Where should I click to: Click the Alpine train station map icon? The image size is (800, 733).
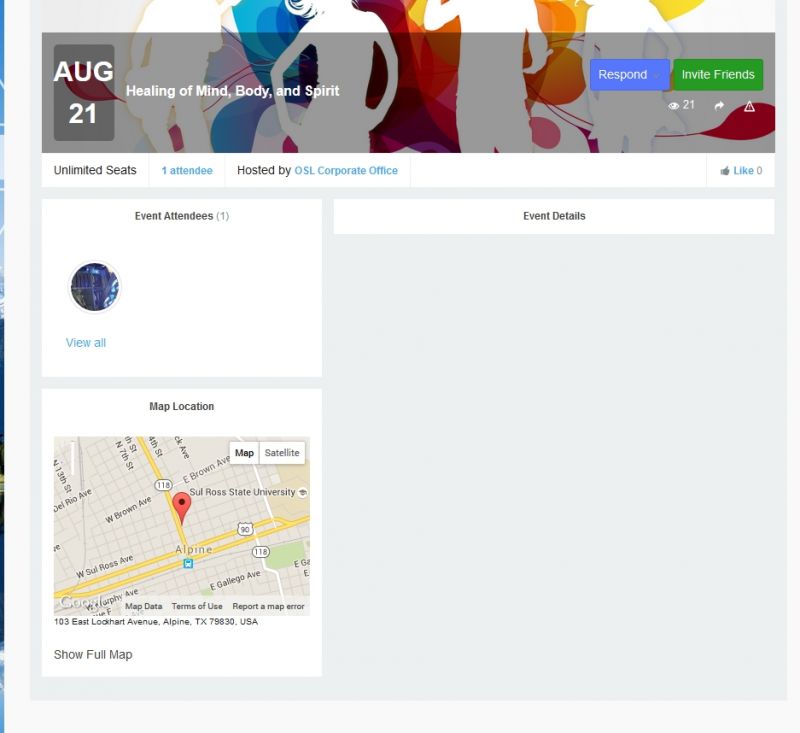pyautogui.click(x=188, y=564)
